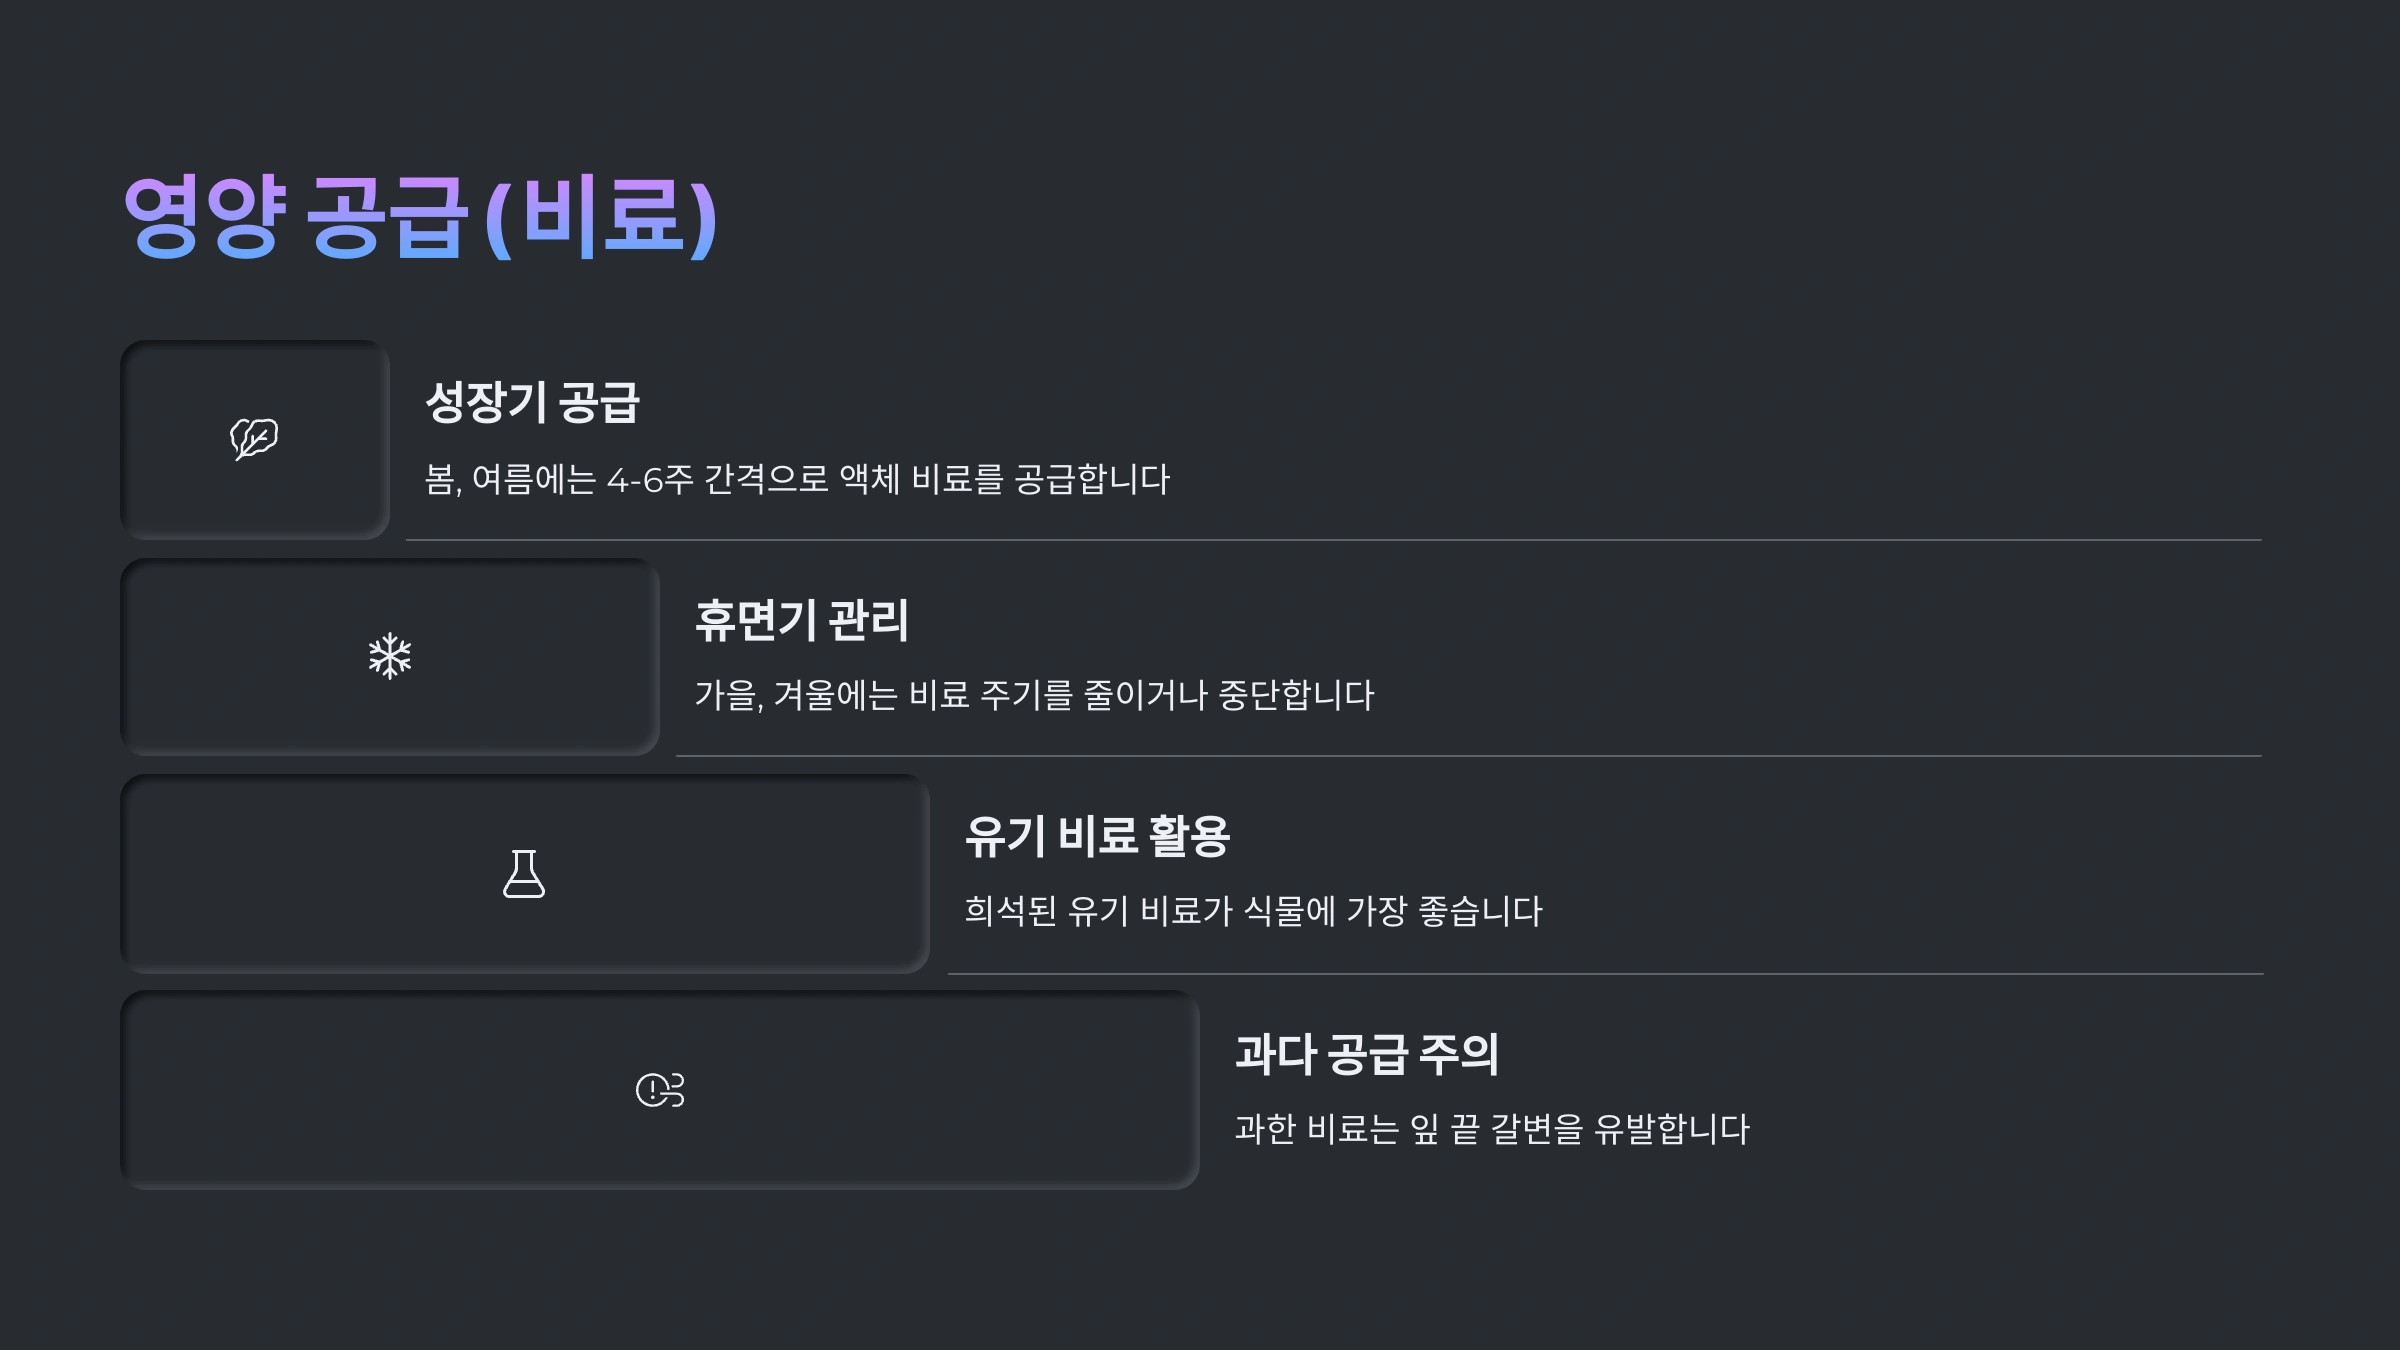Click the divider line under 휴면기 관리 section
Image resolution: width=2400 pixels, height=1350 pixels.
(x=1468, y=756)
